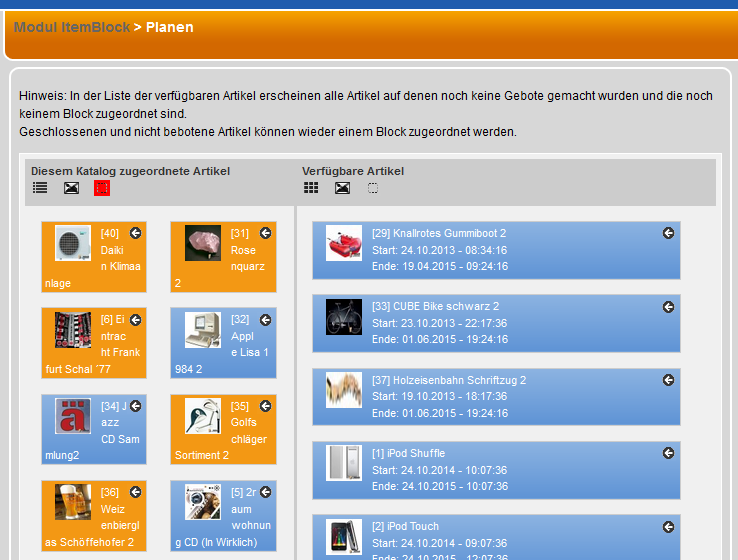This screenshot has width=738, height=560.
Task: Click arrow icon on Apple Lisa 1984 card
Action: tap(265, 320)
